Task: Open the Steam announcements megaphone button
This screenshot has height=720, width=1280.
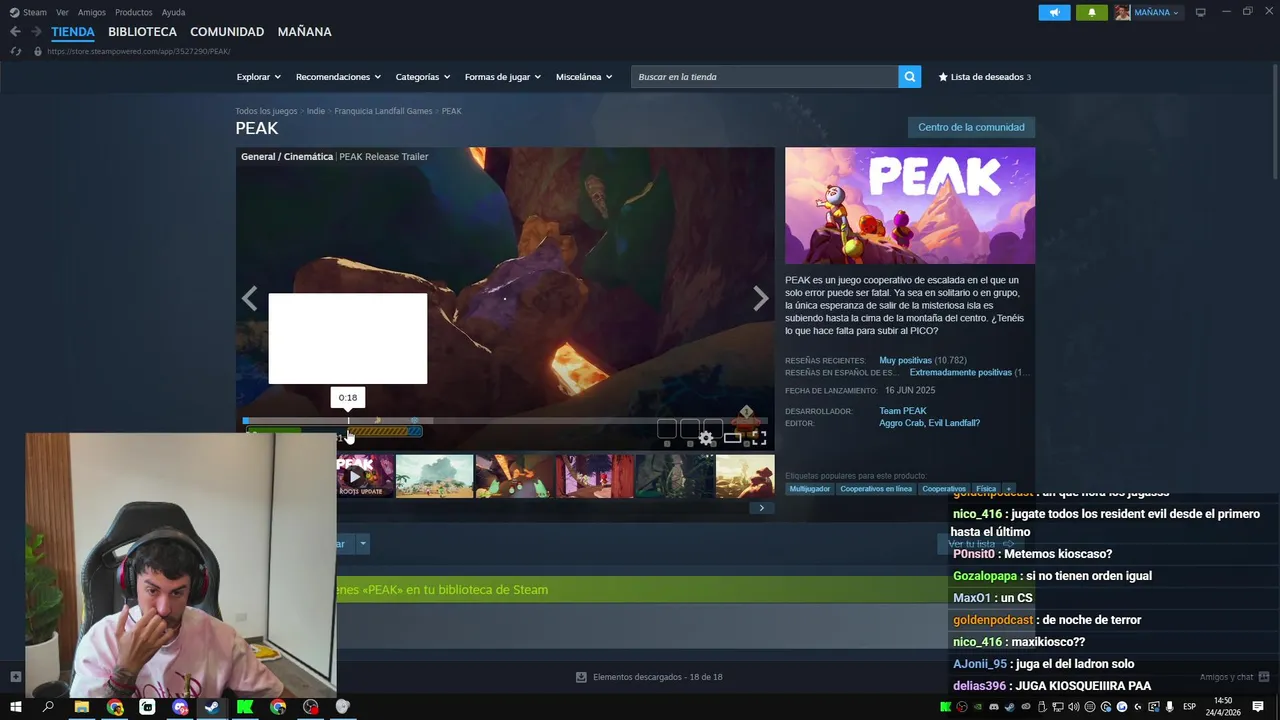Action: click(x=1054, y=12)
